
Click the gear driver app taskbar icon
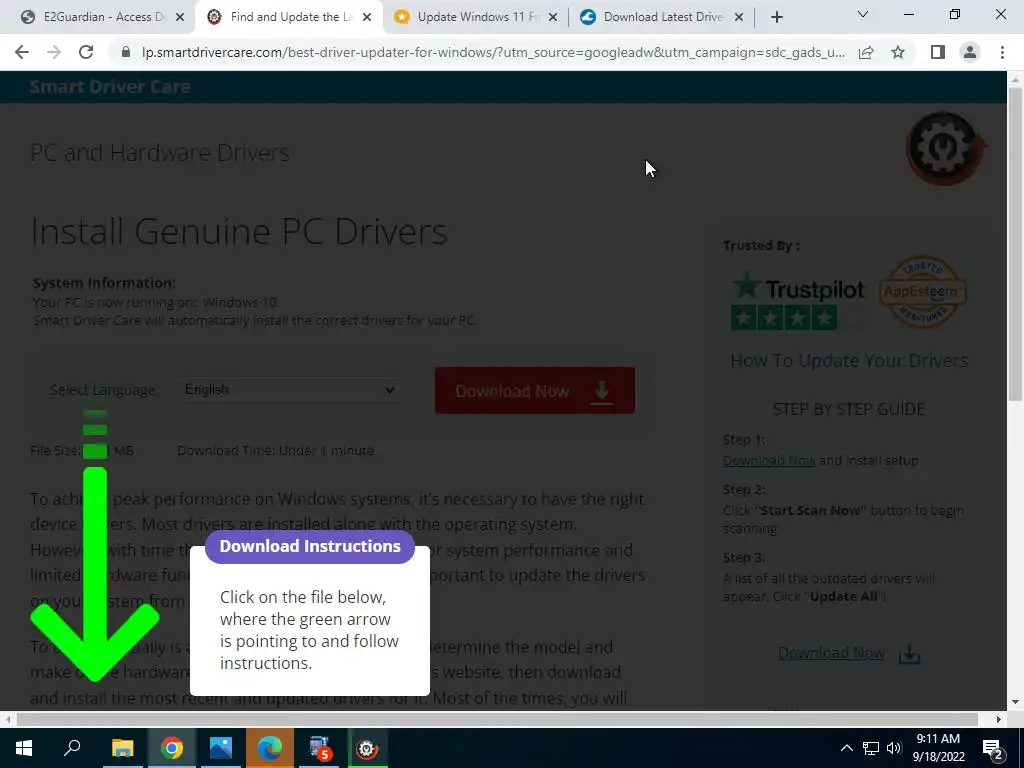(x=367, y=748)
